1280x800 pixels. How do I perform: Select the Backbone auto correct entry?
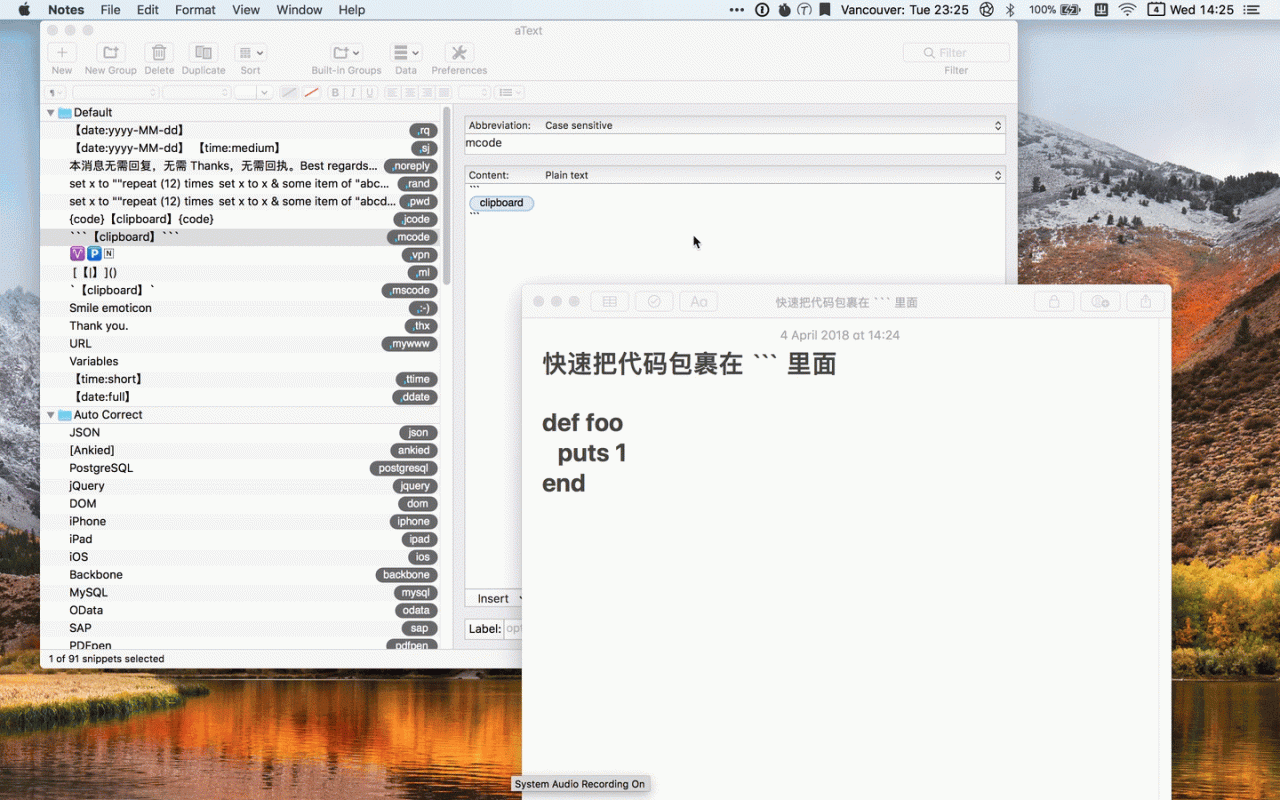coord(240,575)
